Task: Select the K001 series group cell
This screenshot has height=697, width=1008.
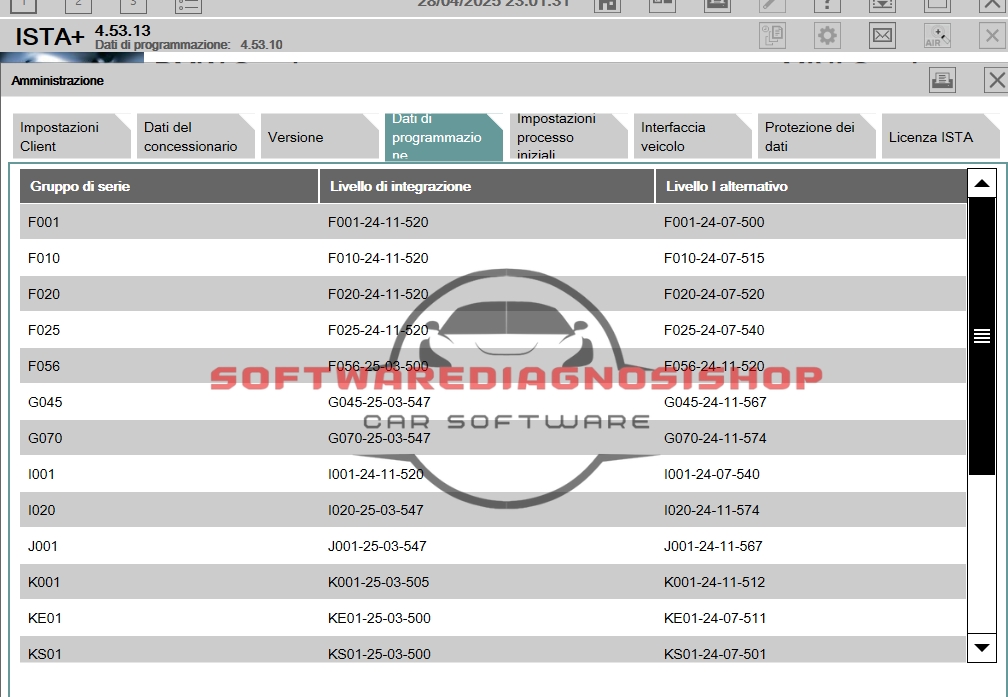Action: (x=44, y=582)
